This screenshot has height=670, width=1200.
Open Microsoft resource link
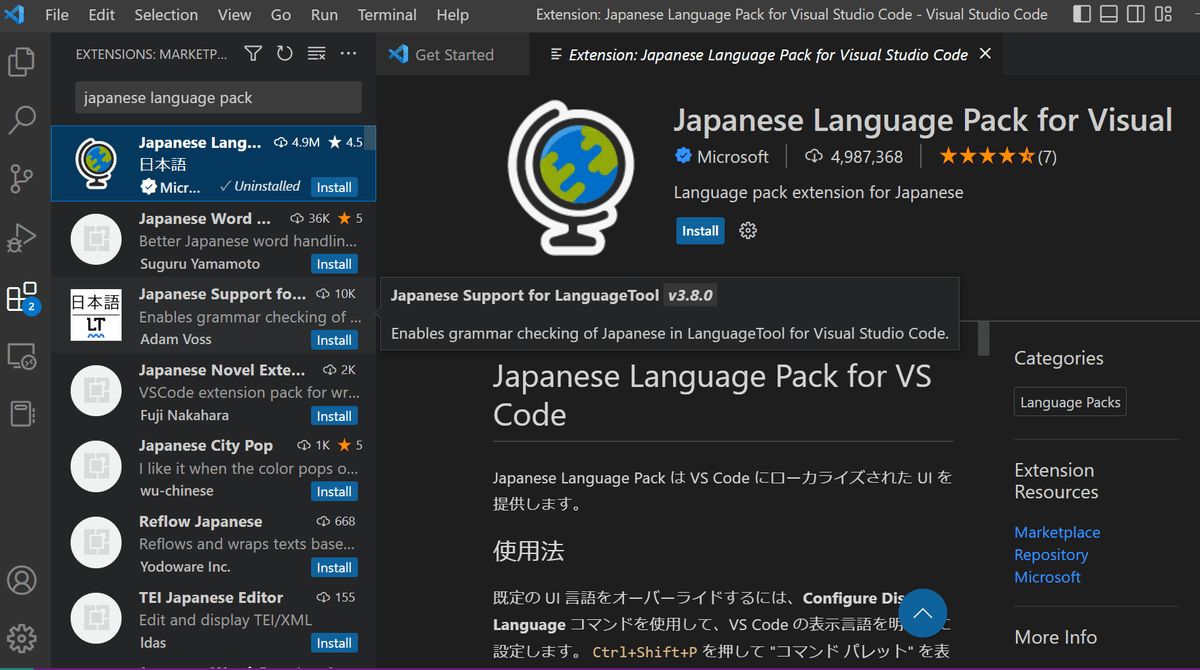1047,577
